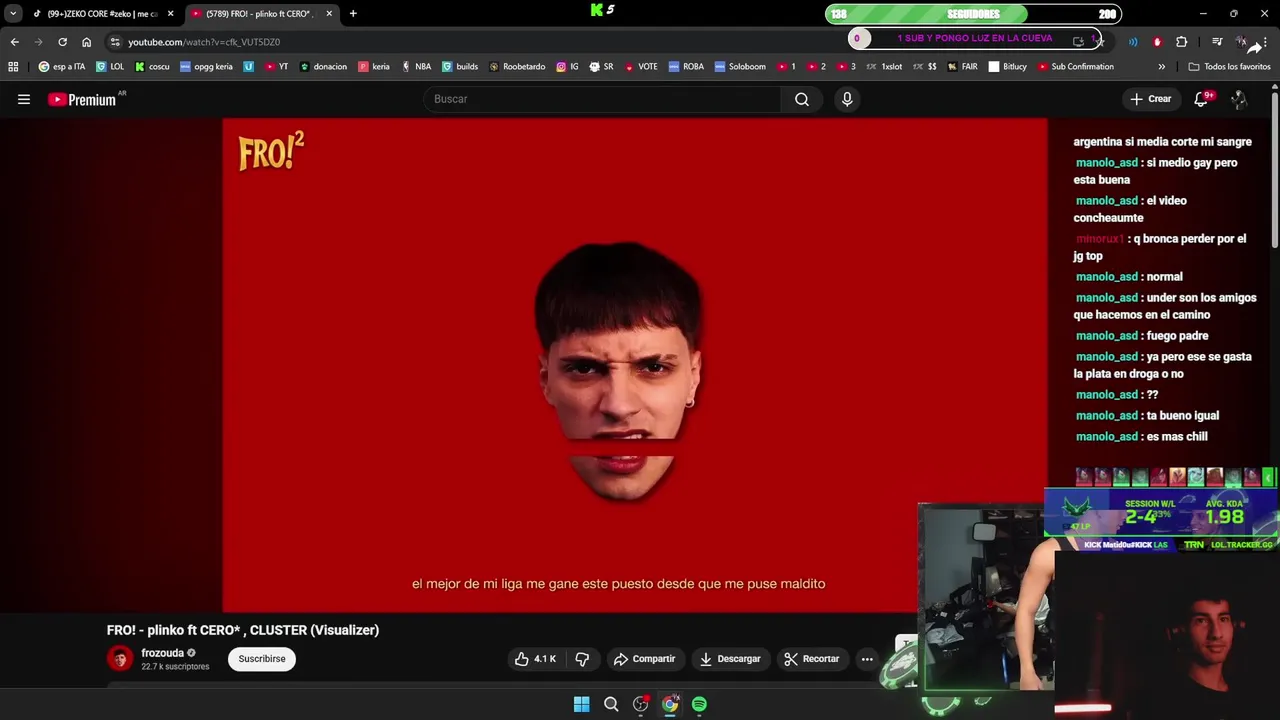Click the Crear create button

pyautogui.click(x=1151, y=99)
